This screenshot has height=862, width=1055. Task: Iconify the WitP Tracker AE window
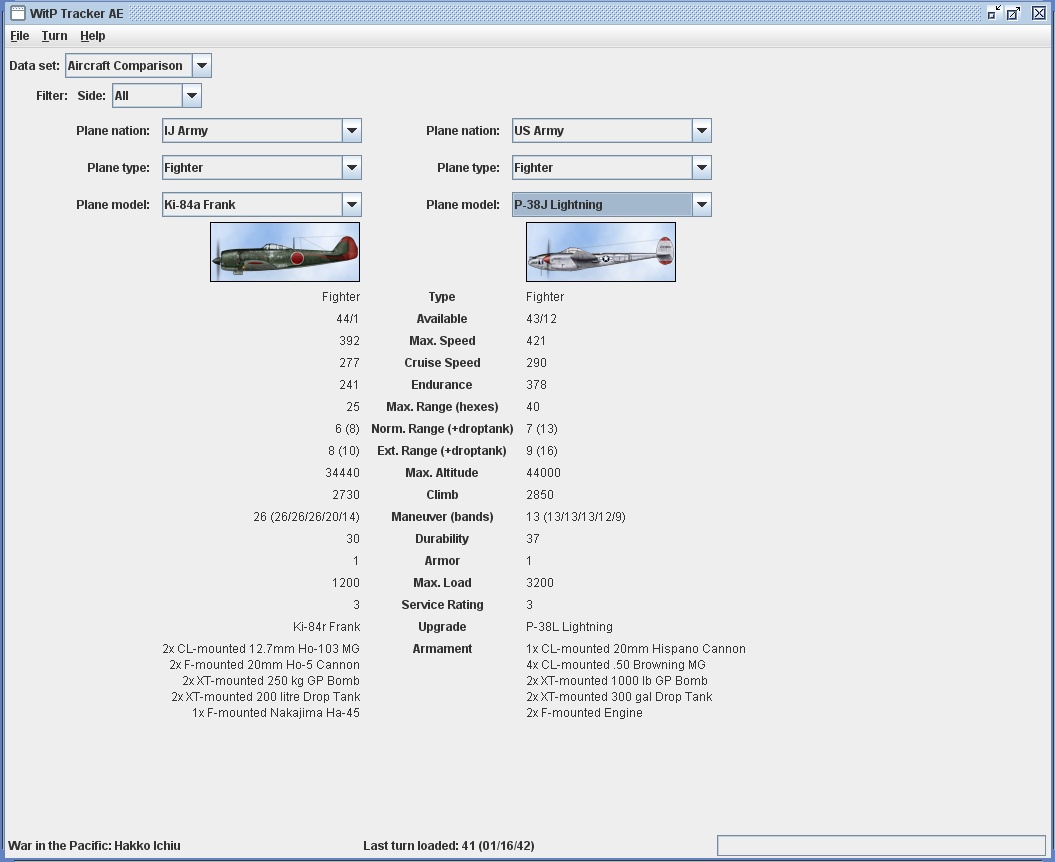coord(994,13)
